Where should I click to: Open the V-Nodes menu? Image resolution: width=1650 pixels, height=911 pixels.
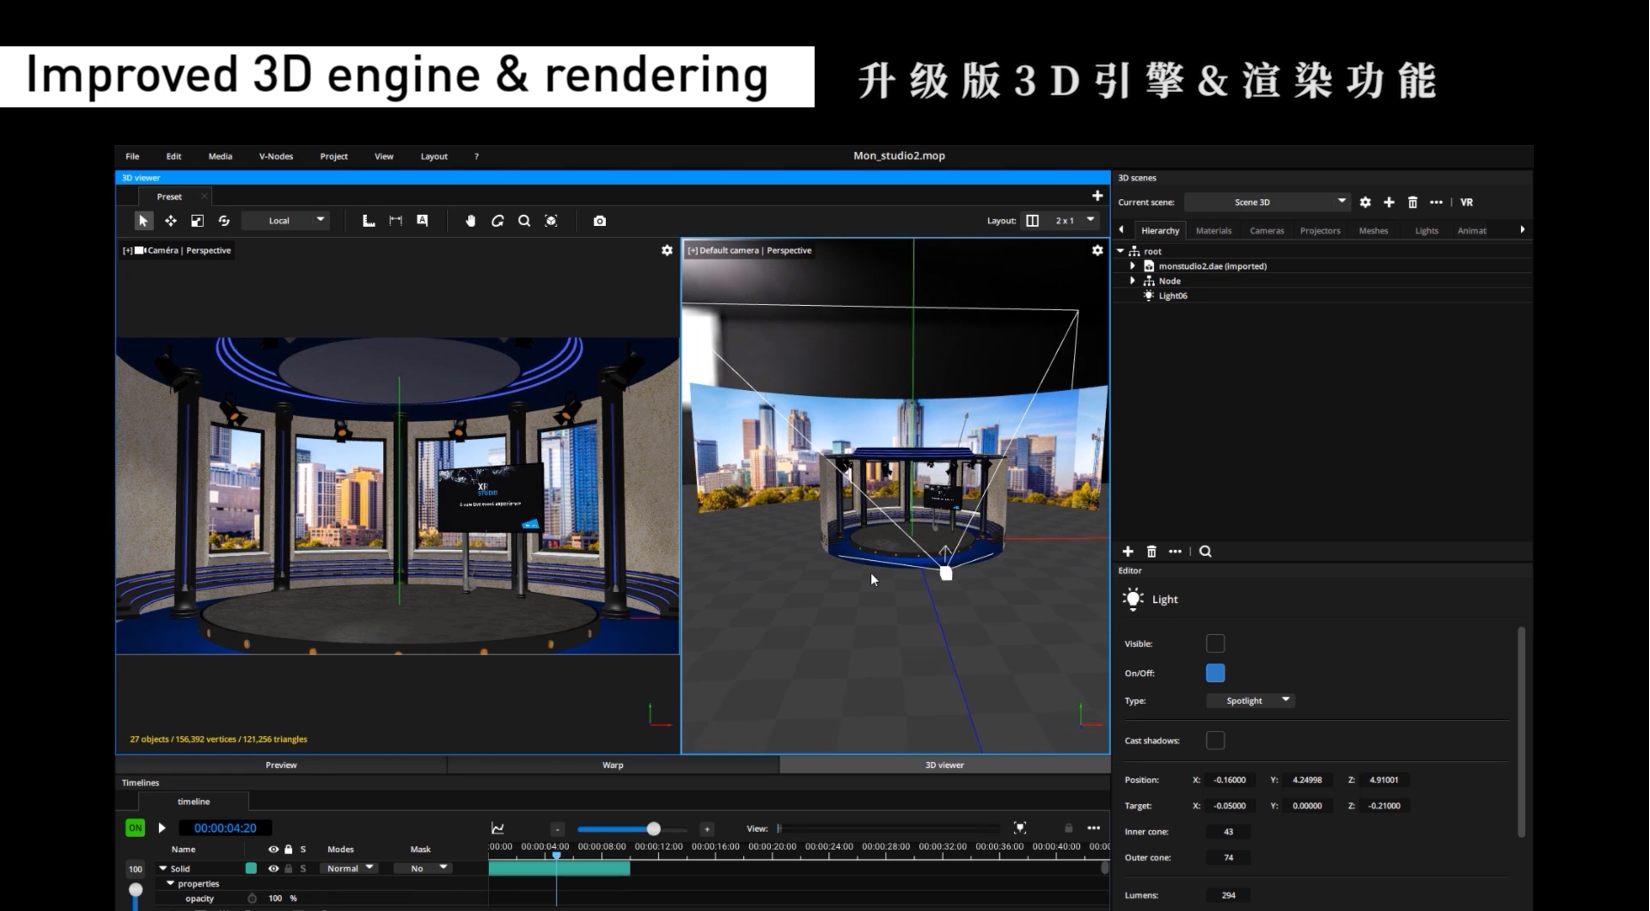pyautogui.click(x=276, y=156)
